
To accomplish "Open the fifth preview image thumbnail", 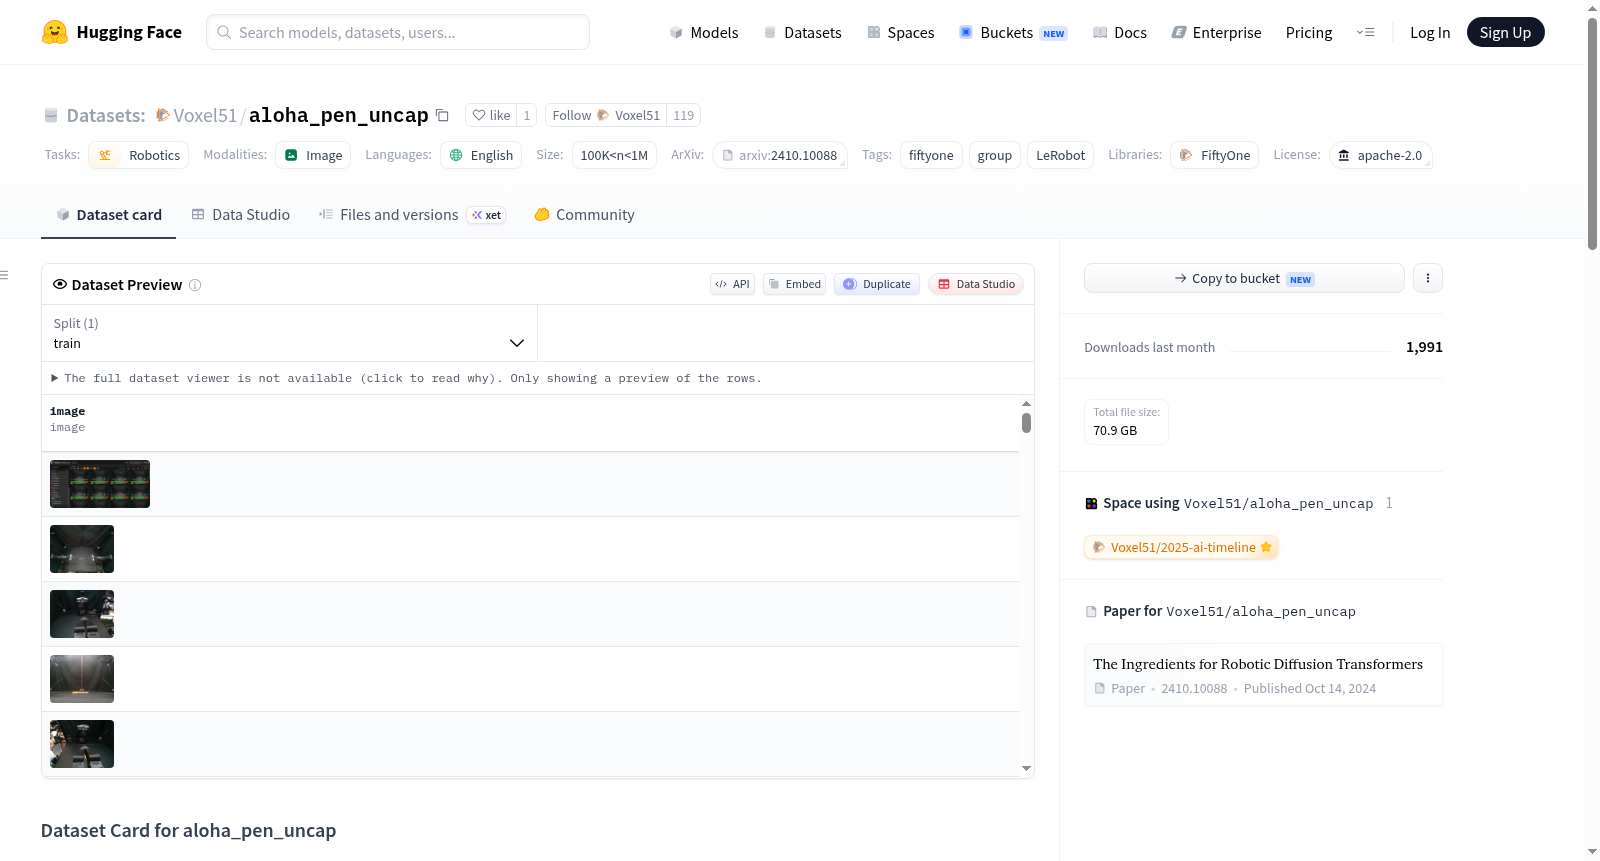I will pos(82,744).
